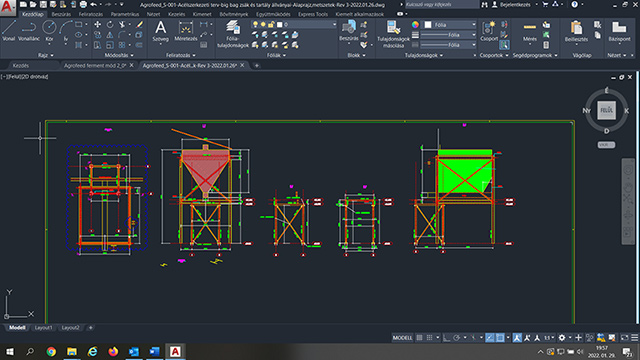This screenshot has width=640, height=360.
Task: Click the object color wheel swatch
Action: click(x=415, y=24)
